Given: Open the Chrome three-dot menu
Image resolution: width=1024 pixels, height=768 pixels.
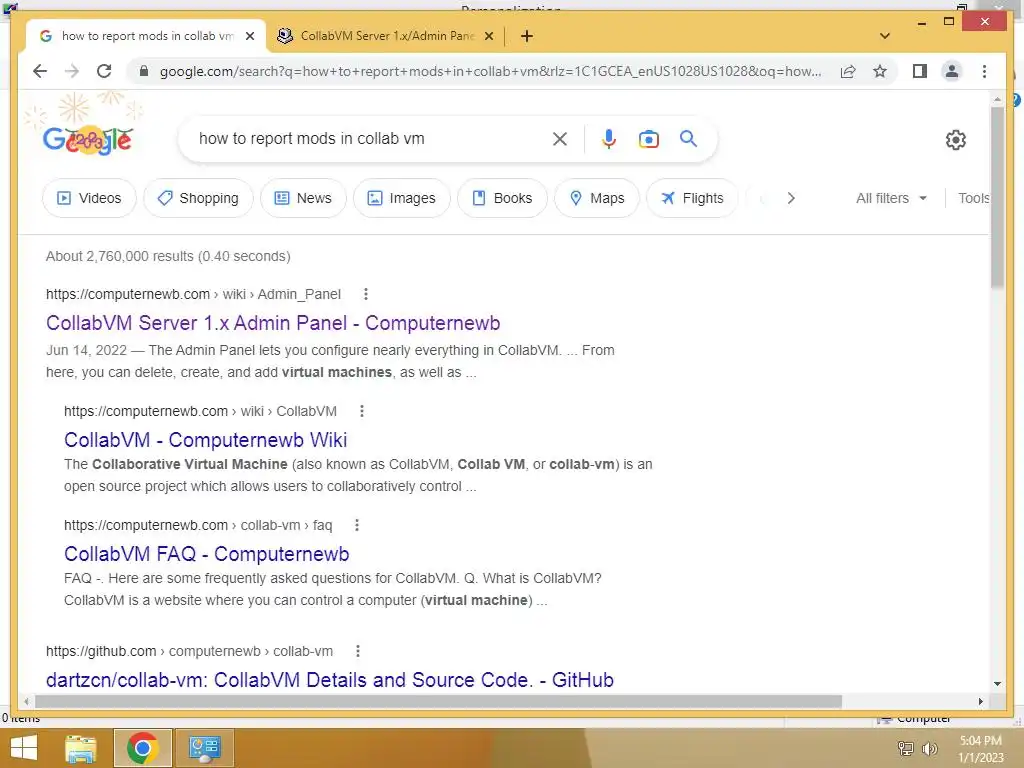Looking at the screenshot, I should [984, 71].
